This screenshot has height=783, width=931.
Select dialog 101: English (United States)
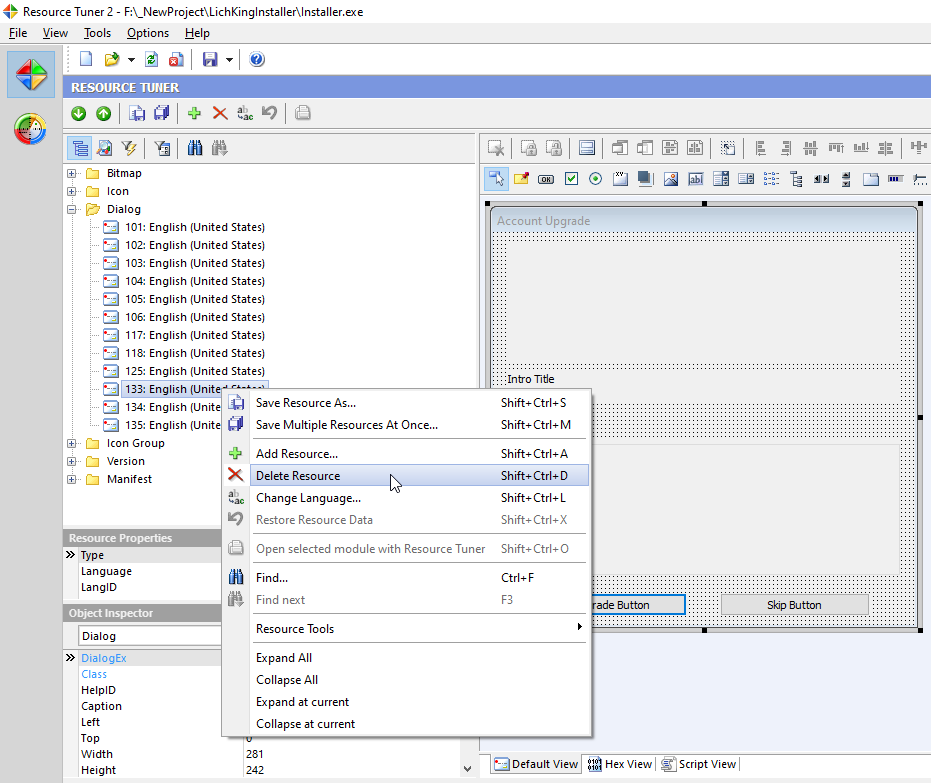point(195,227)
